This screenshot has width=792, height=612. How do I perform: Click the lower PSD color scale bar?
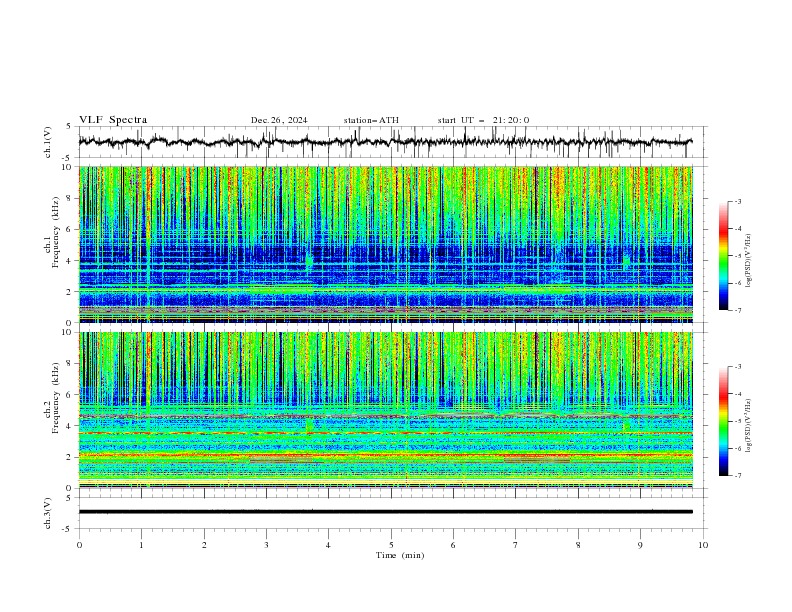(x=723, y=421)
